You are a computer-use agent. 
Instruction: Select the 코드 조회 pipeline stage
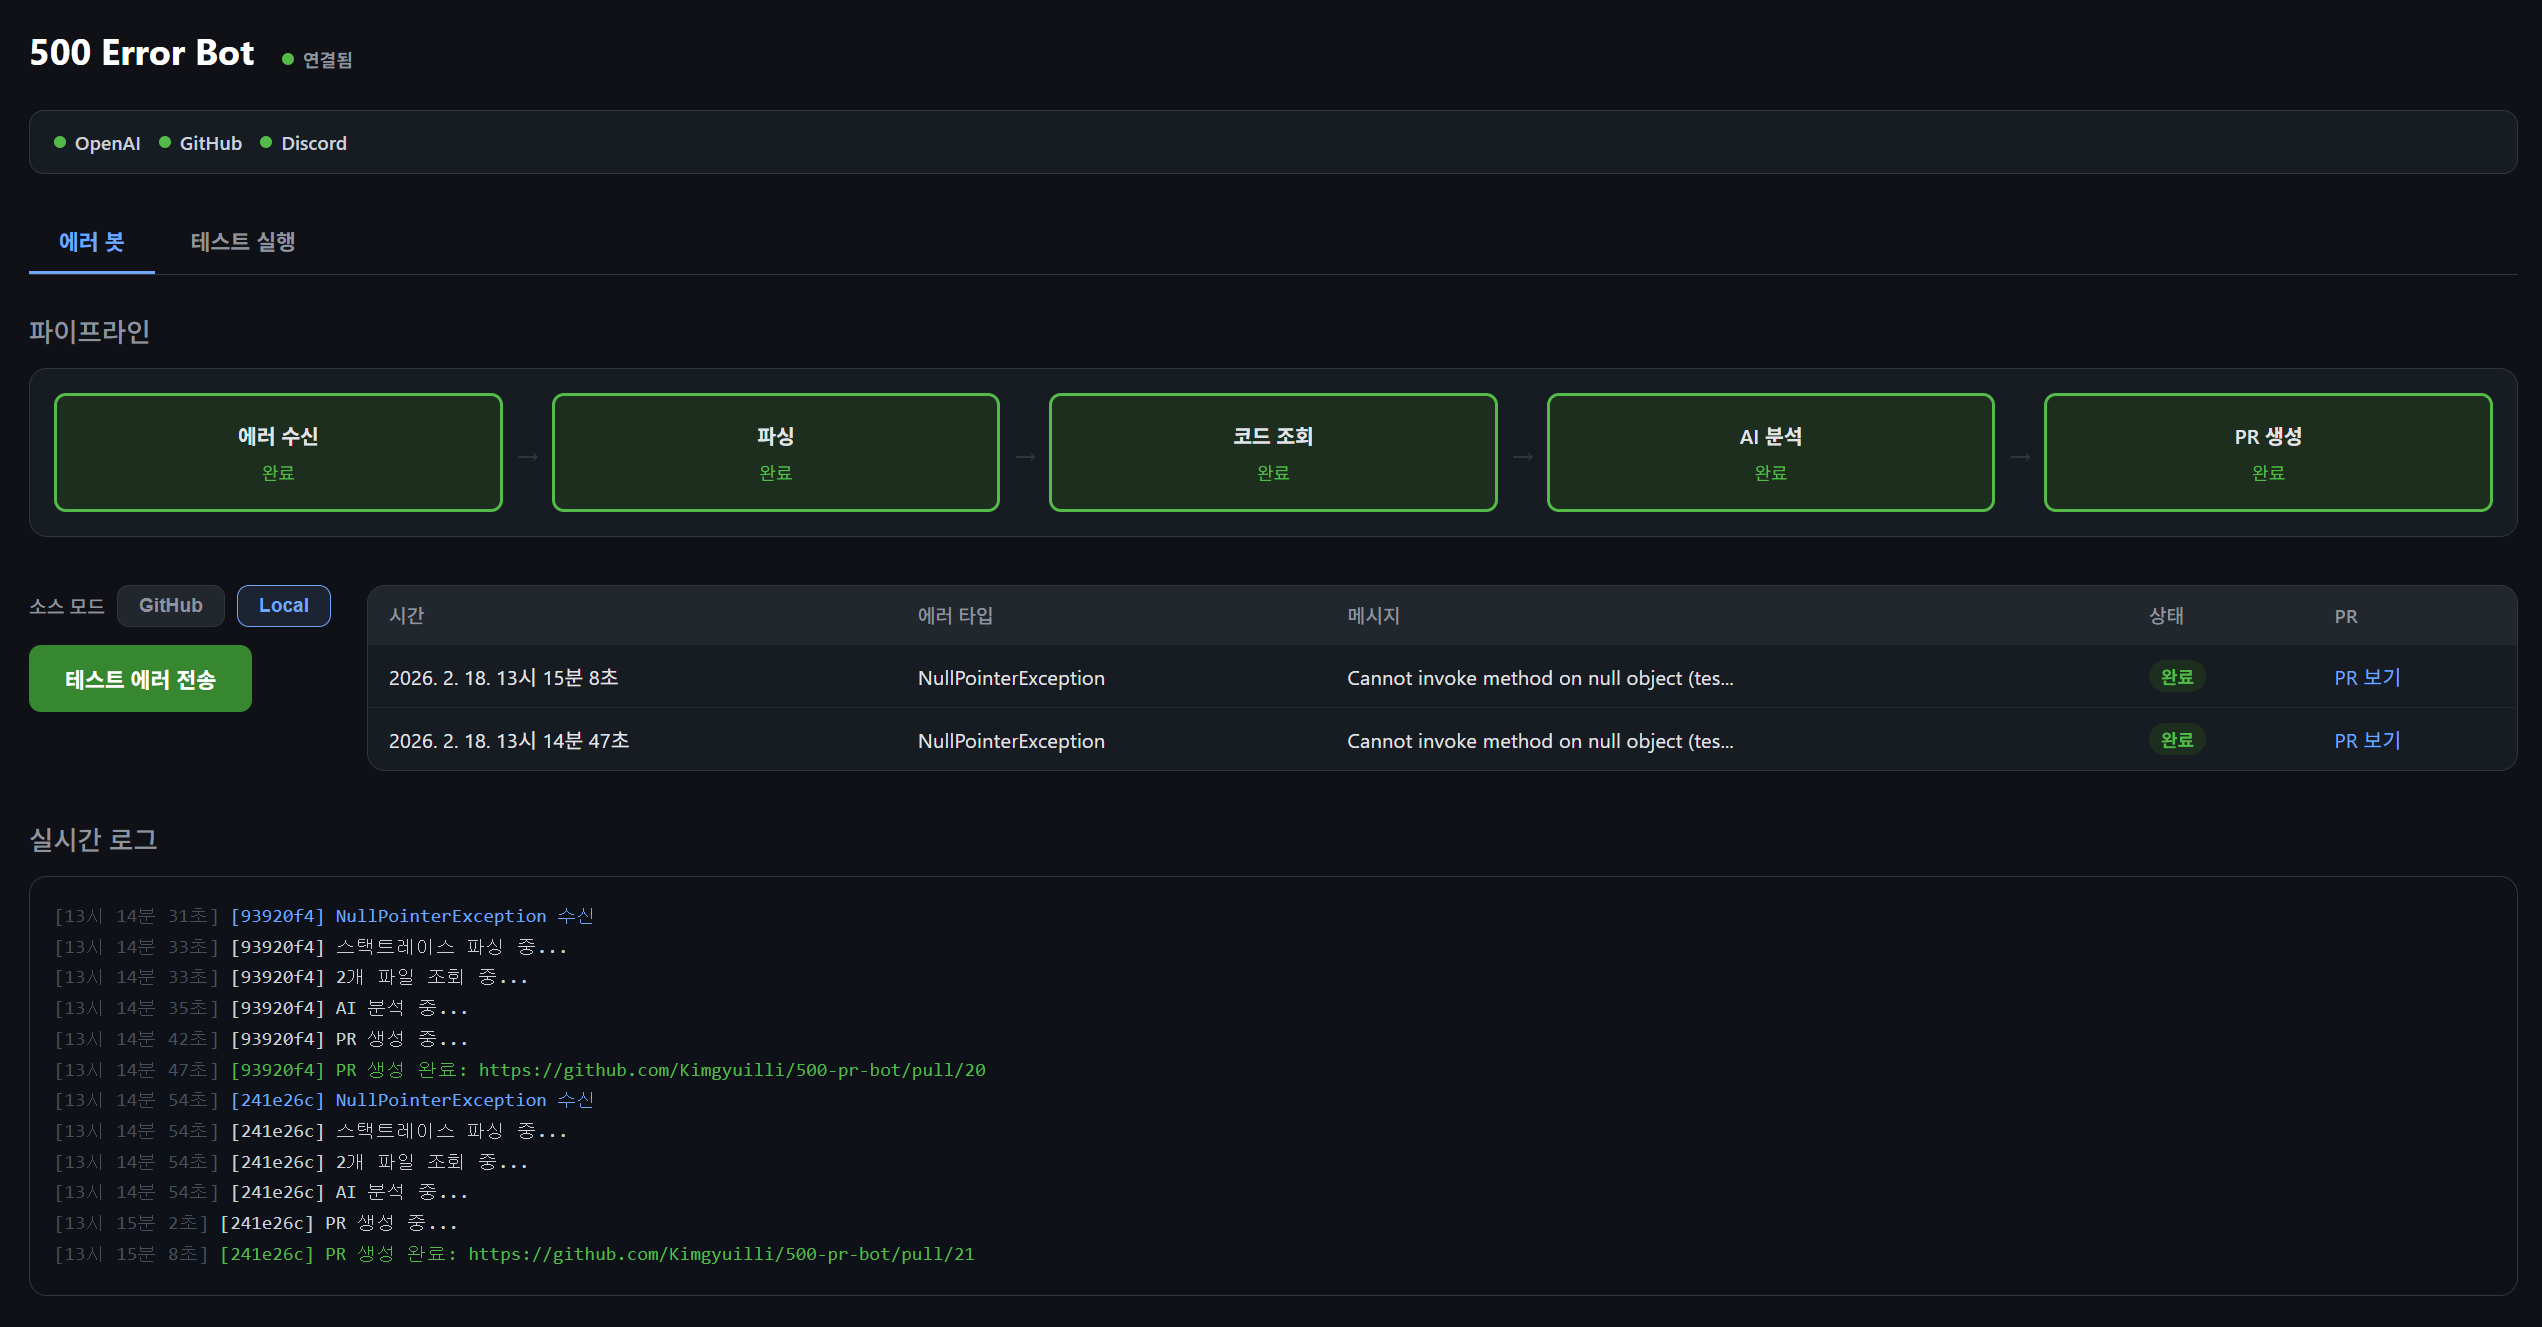(1272, 452)
